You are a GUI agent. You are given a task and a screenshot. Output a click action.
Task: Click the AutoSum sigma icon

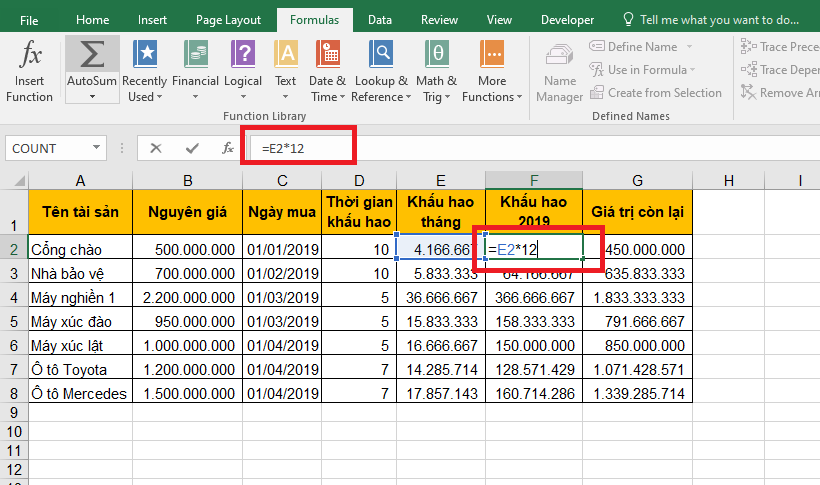tap(92, 54)
